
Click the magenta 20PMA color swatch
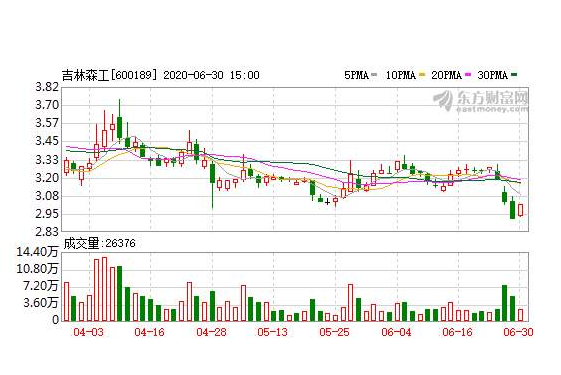coord(468,75)
